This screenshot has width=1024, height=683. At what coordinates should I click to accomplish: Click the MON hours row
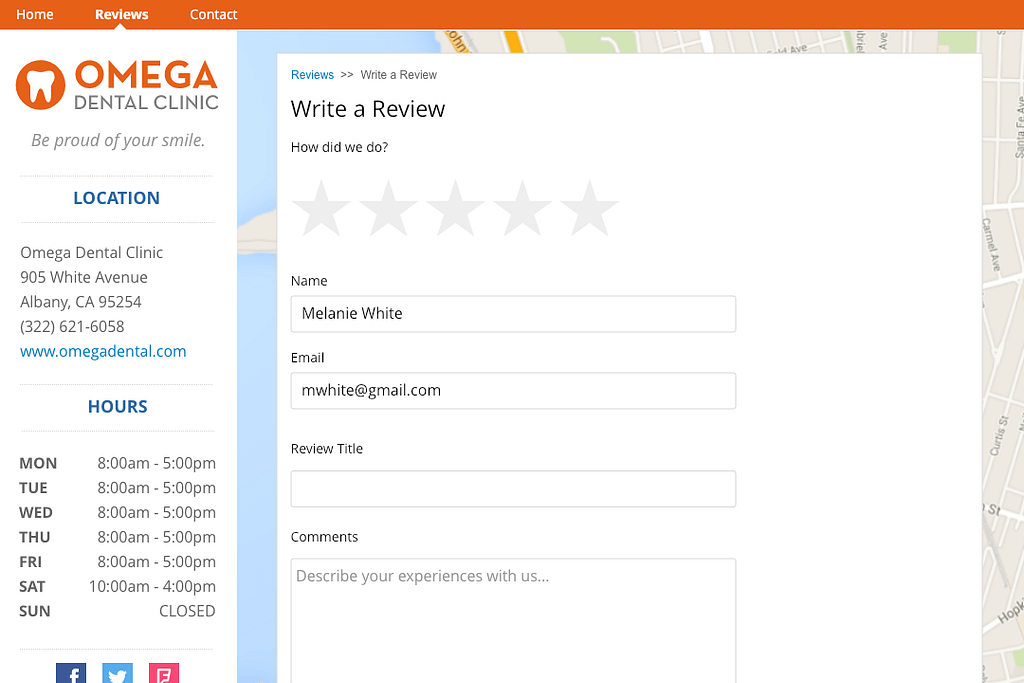[118, 463]
